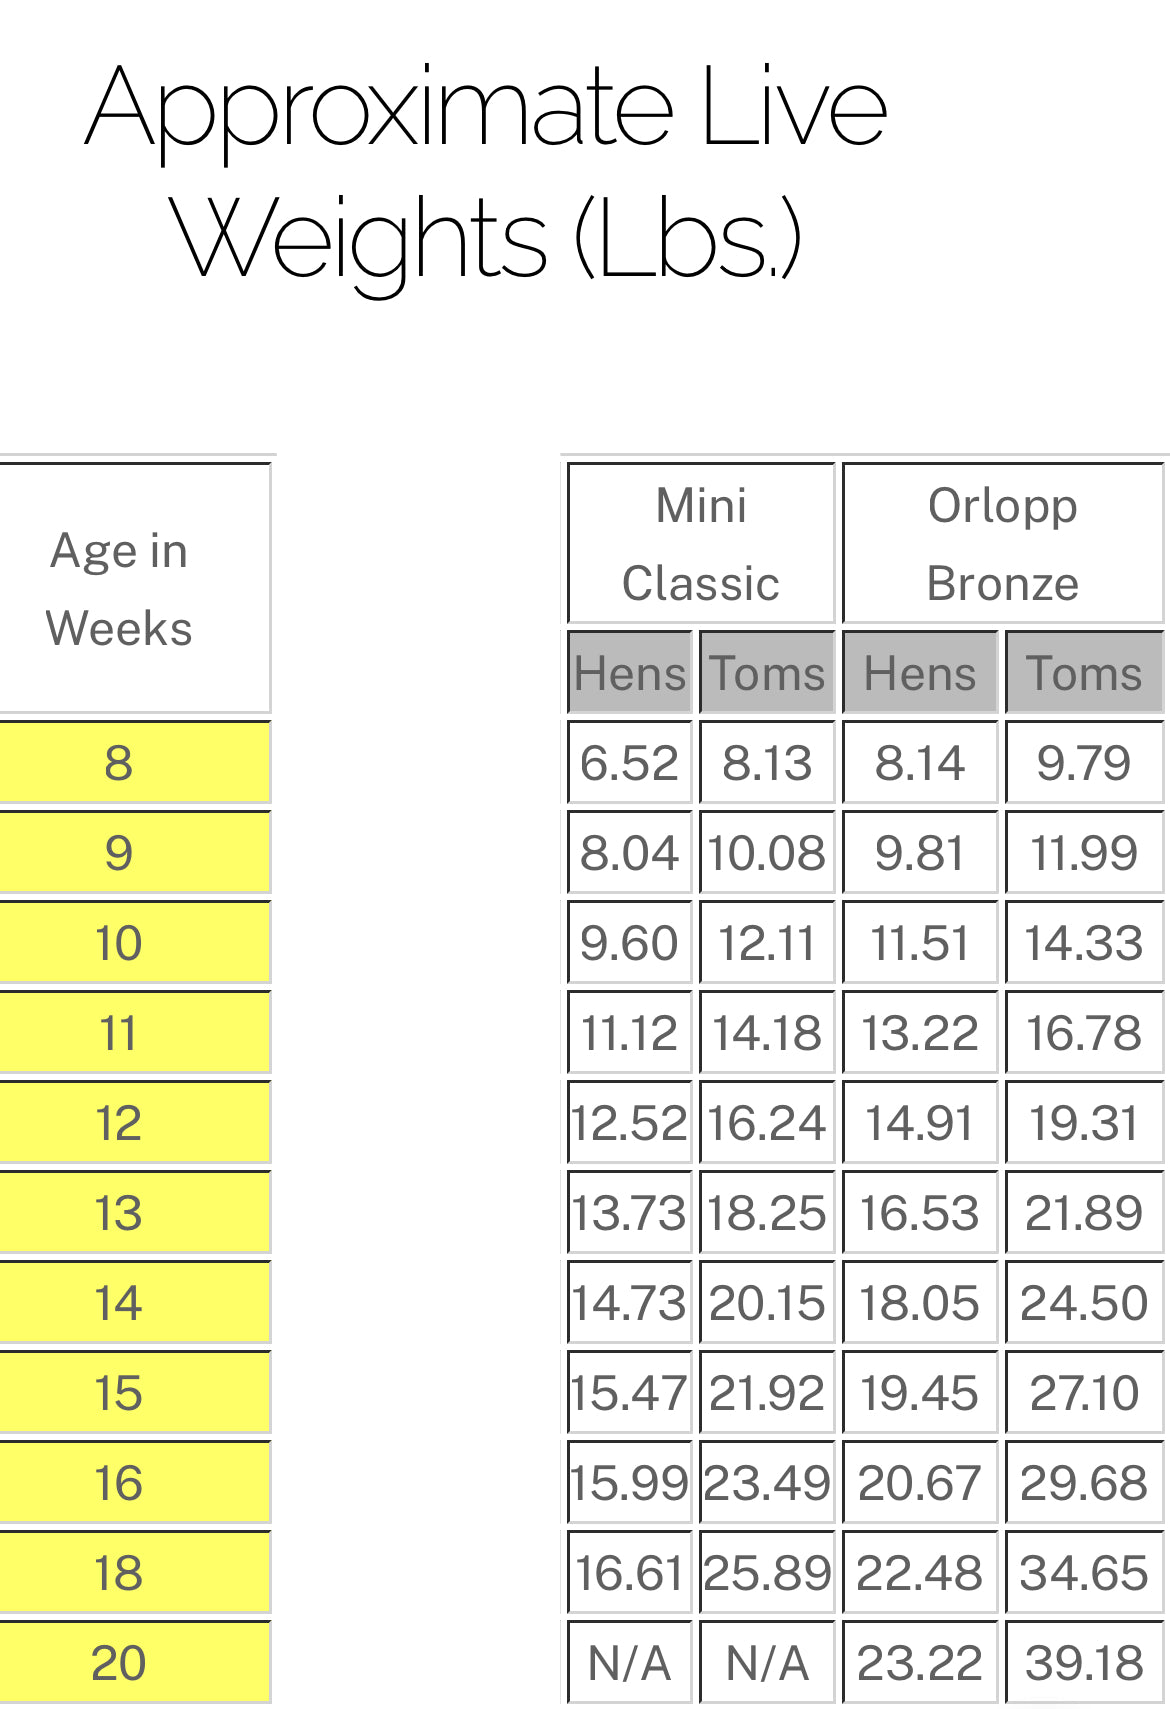
Task: Click the yellow age 15 weeks cell
Action: pyautogui.click(x=119, y=1393)
